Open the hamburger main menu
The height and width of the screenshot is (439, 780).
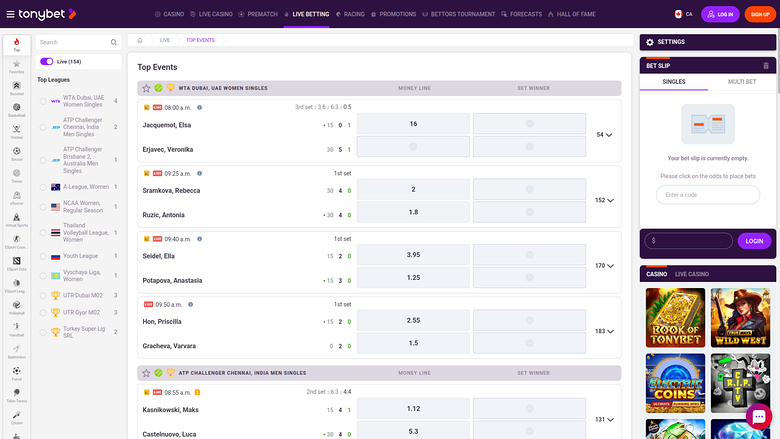pos(10,14)
